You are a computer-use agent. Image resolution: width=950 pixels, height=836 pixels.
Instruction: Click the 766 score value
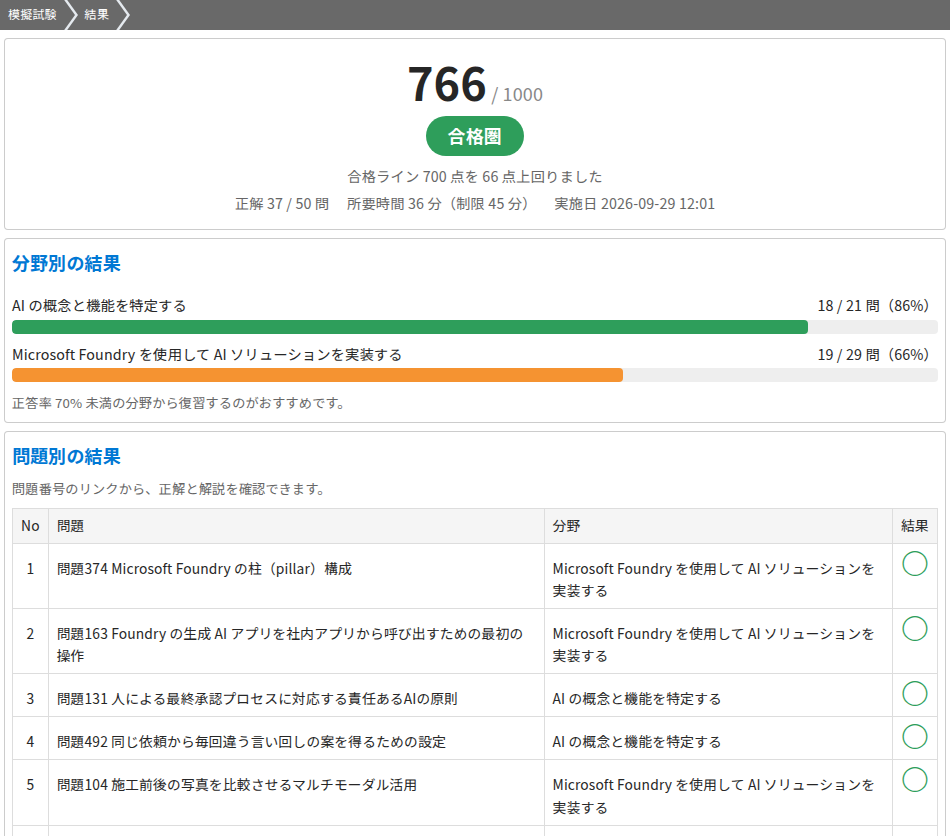[x=447, y=84]
